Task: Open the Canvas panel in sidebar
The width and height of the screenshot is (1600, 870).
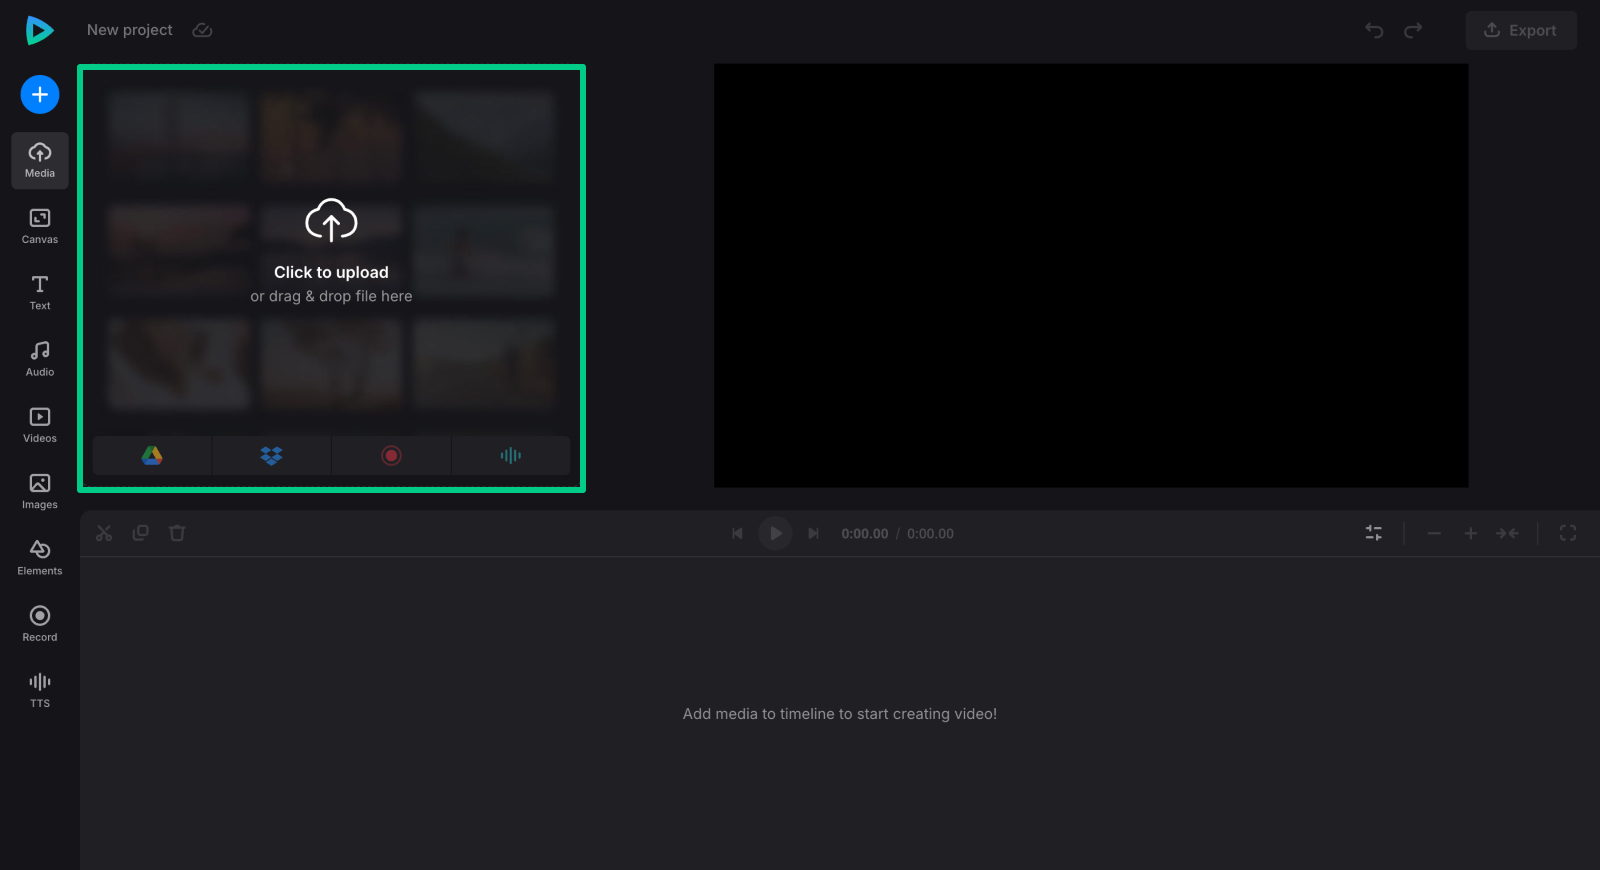Action: [40, 226]
